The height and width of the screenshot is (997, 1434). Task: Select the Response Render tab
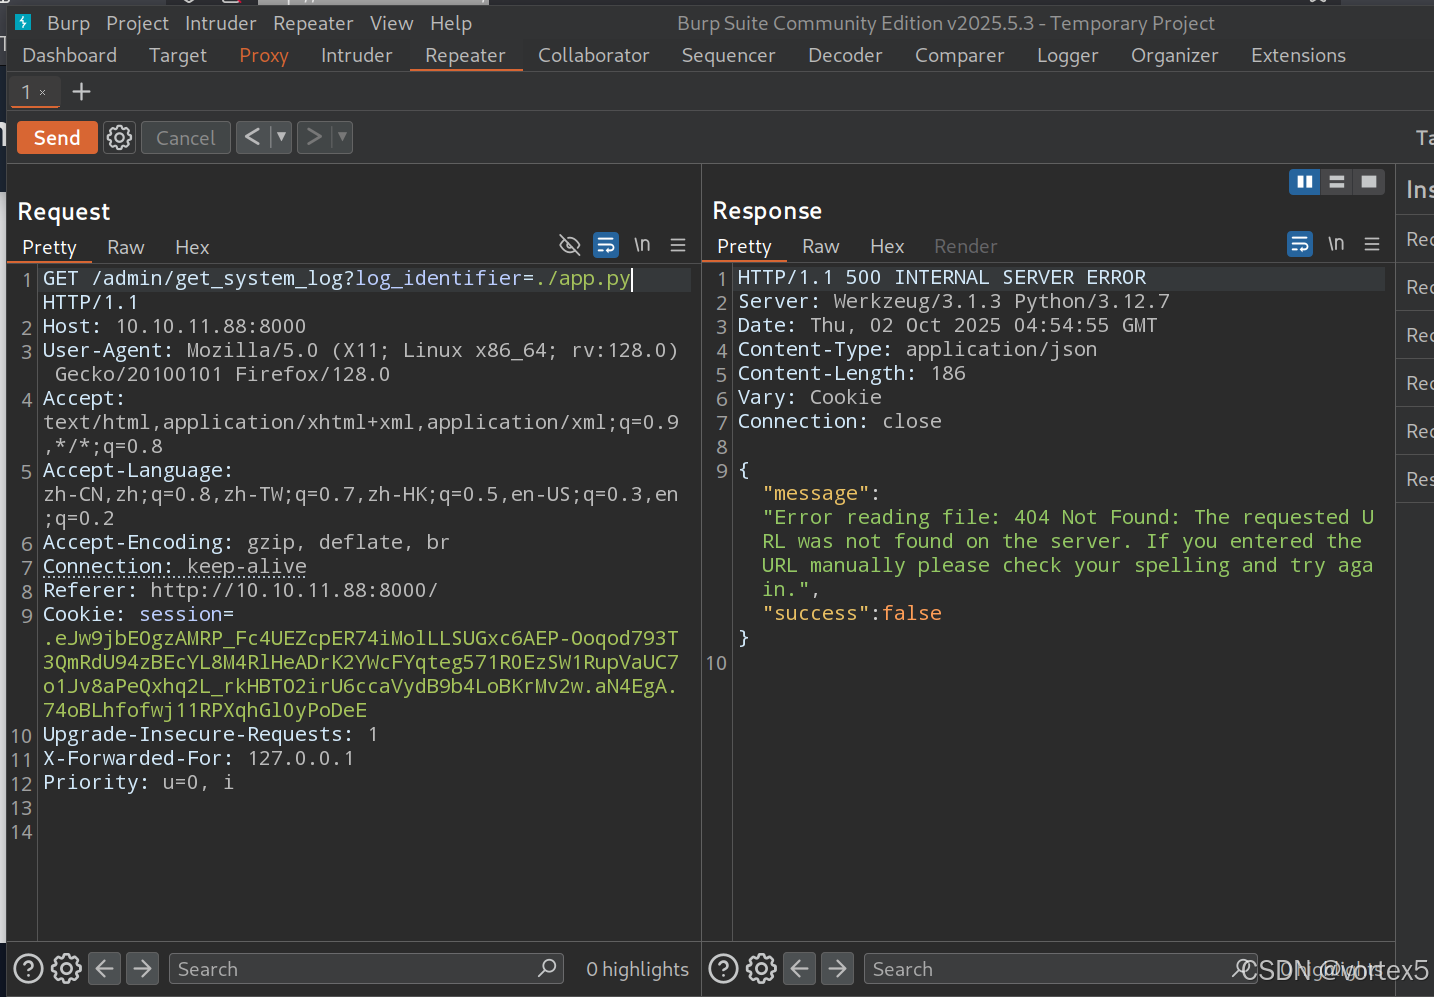coord(965,246)
